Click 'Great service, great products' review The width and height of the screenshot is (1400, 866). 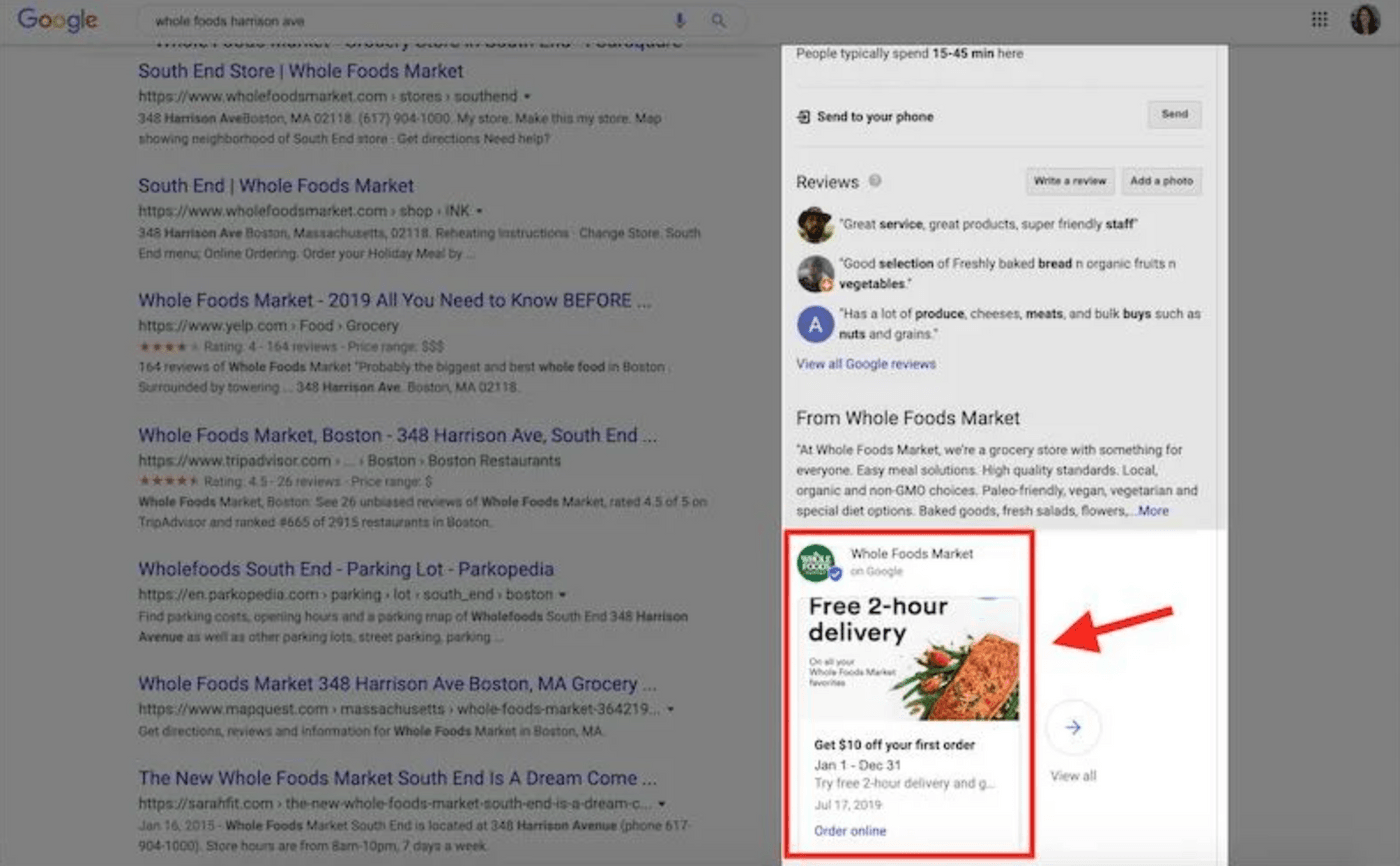point(989,225)
